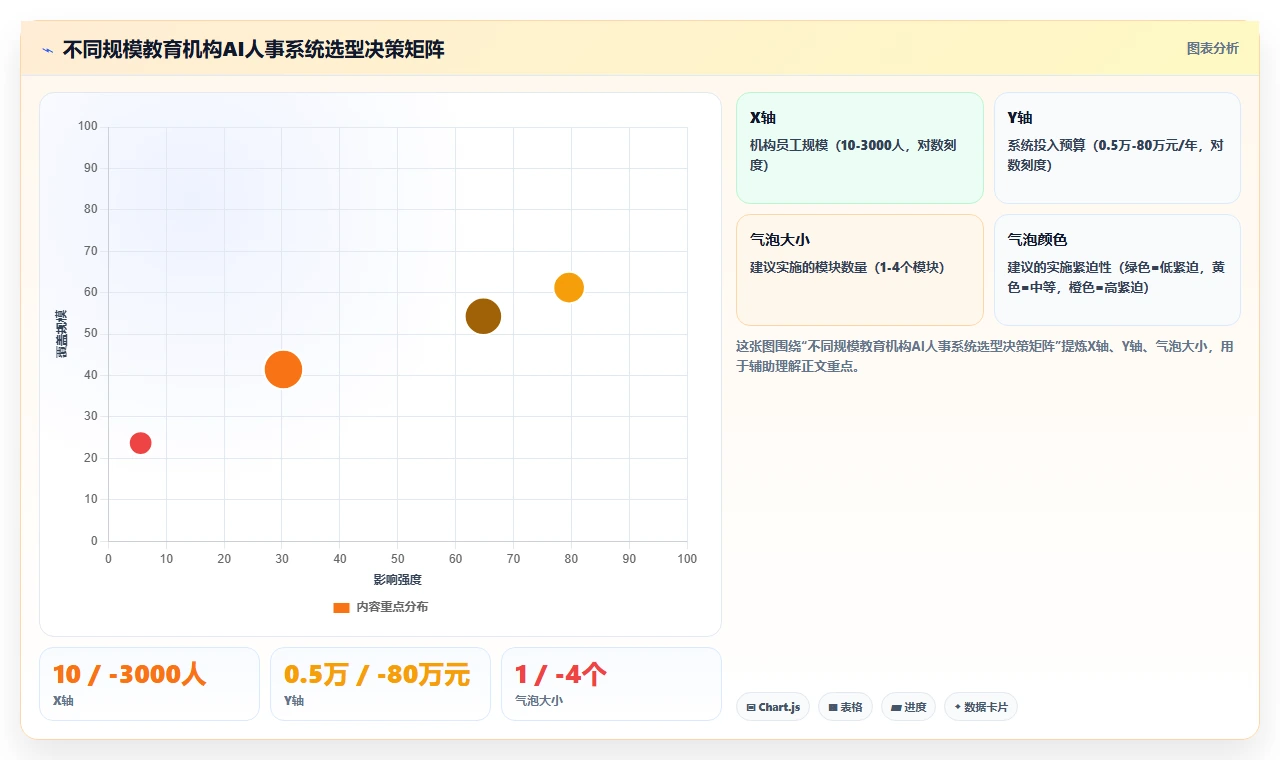Screen dimensions: 1280x760
Task: Click the chart title heading text
Action: [x=253, y=50]
